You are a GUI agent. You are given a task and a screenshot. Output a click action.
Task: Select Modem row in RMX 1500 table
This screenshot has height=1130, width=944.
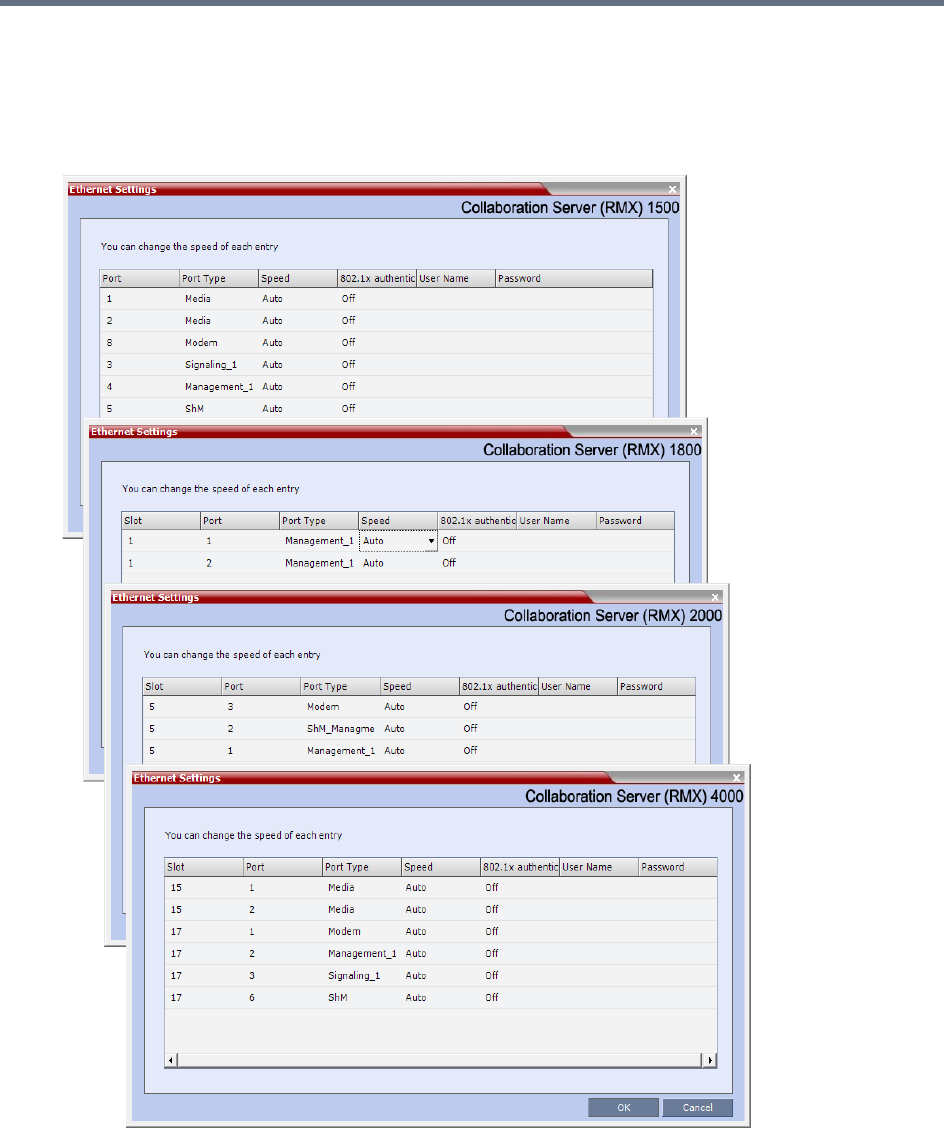(376, 343)
